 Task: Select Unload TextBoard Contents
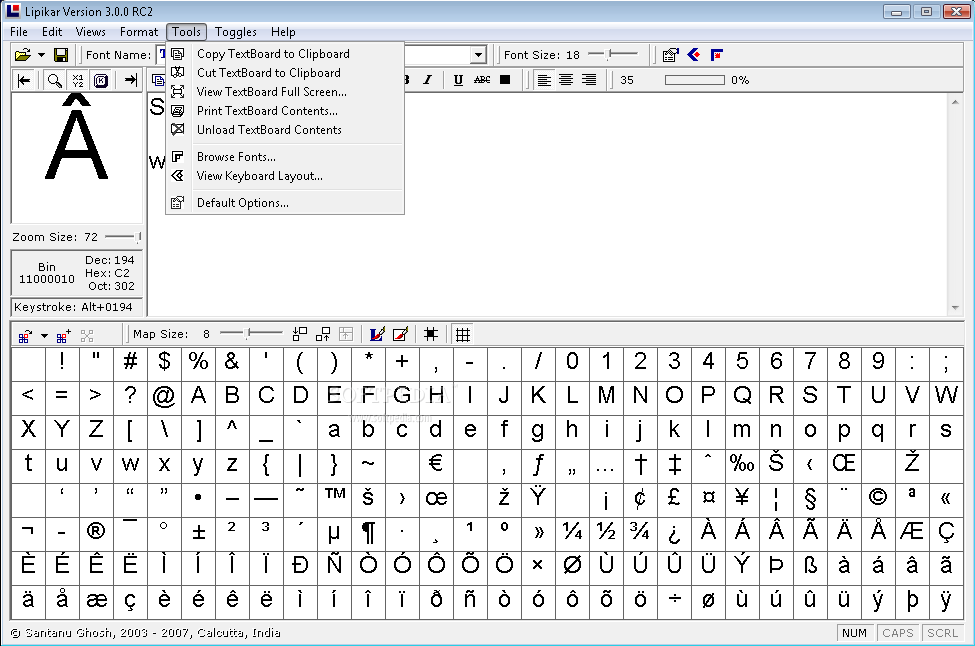pos(285,130)
